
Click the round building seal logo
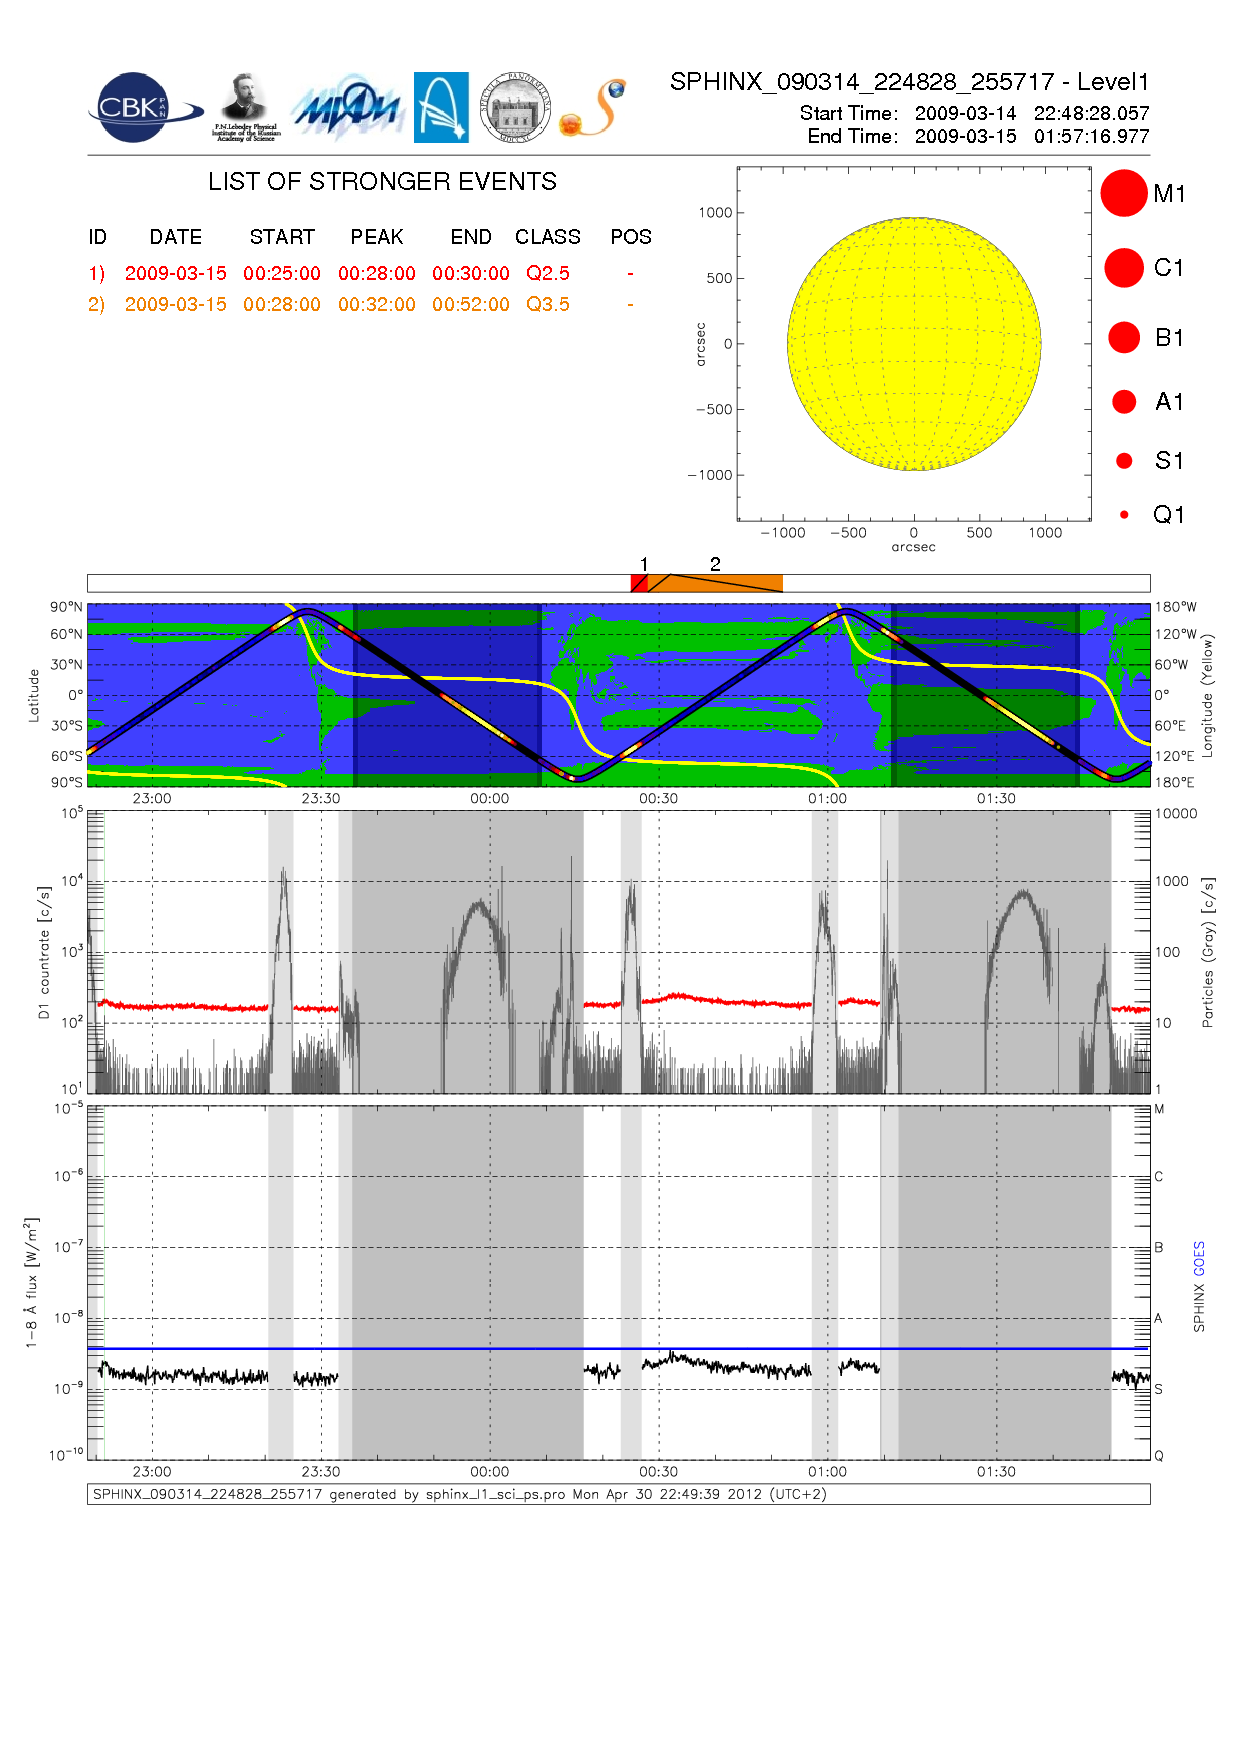point(515,108)
